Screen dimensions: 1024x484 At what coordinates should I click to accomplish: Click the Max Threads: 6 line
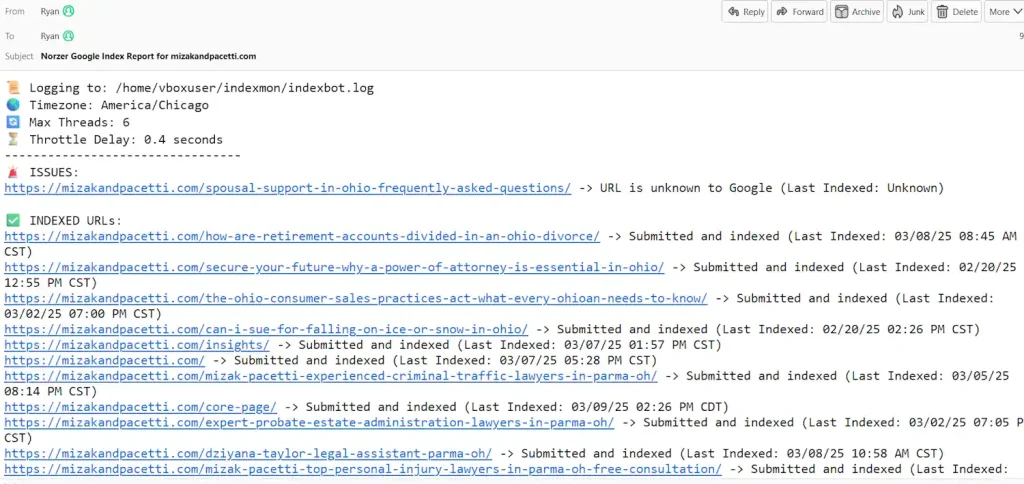[67, 122]
